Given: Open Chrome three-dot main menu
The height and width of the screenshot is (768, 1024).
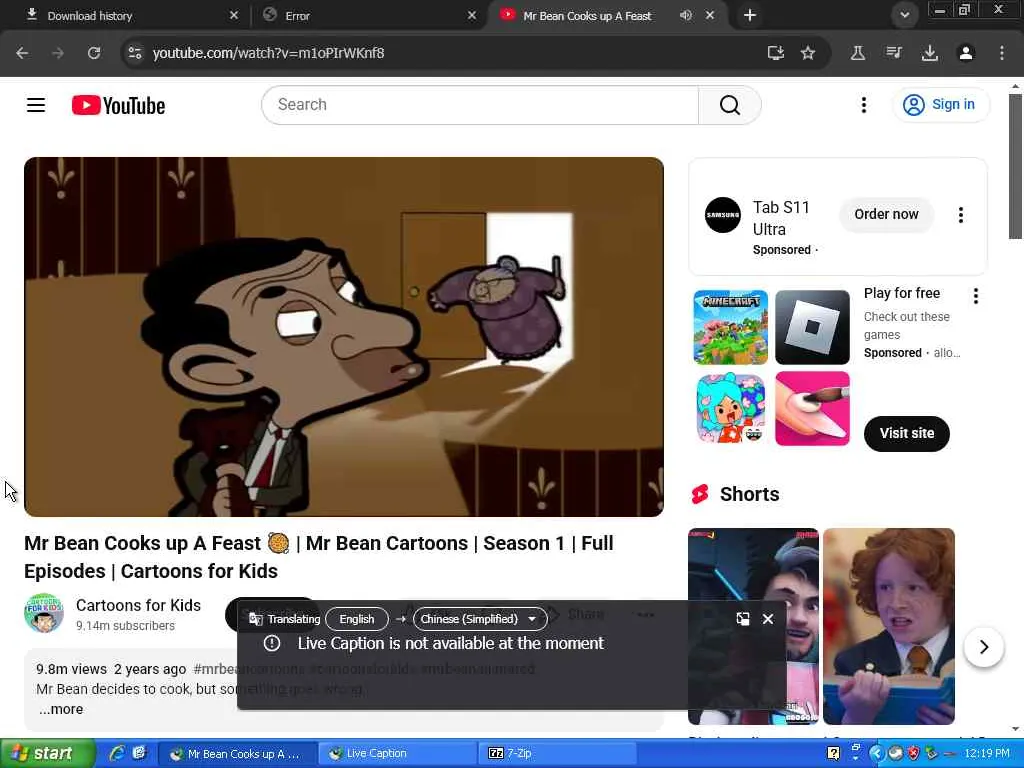Looking at the screenshot, I should point(1002,53).
